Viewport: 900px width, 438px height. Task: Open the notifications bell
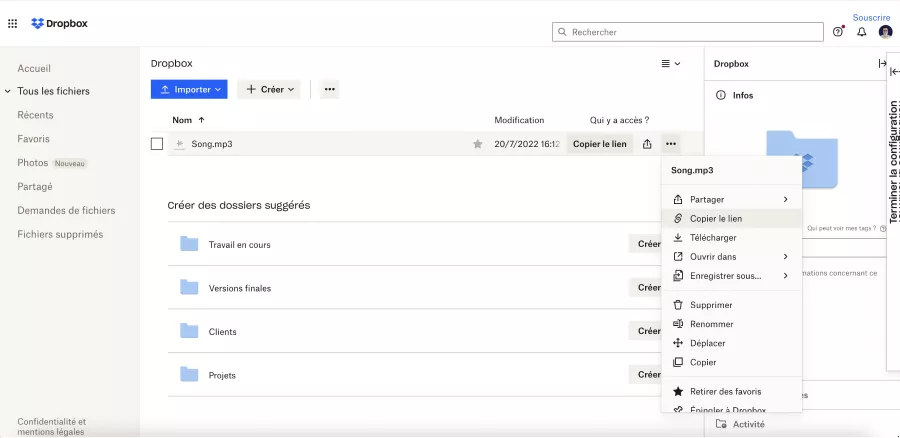pyautogui.click(x=862, y=32)
